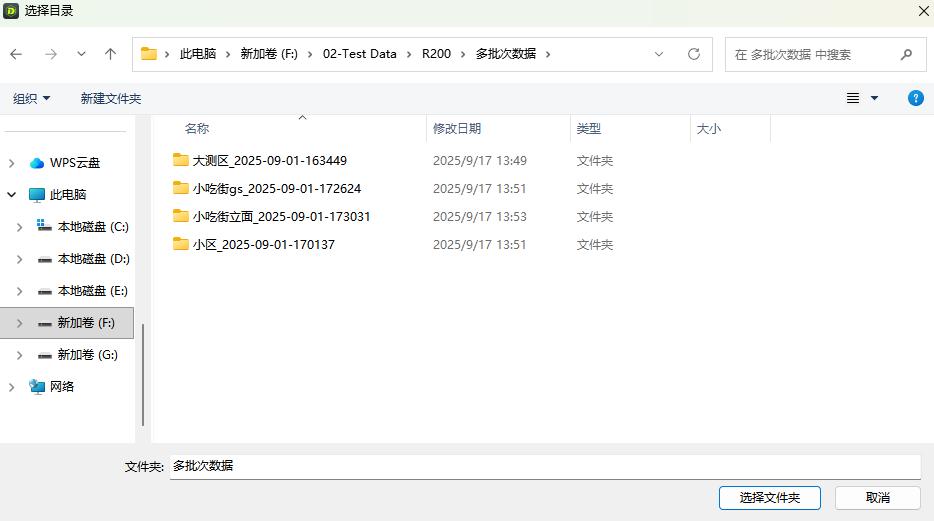
Task: Expand WPS云盘 in the sidebar
Action: pyautogui.click(x=11, y=163)
